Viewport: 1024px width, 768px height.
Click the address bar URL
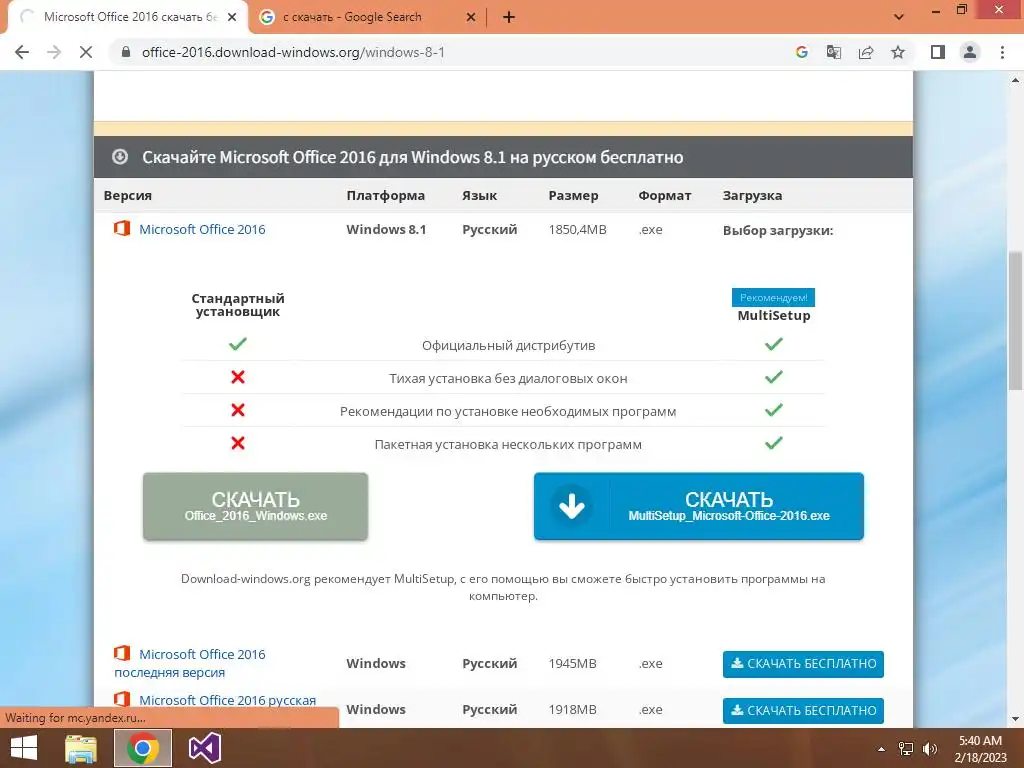pyautogui.click(x=293, y=52)
